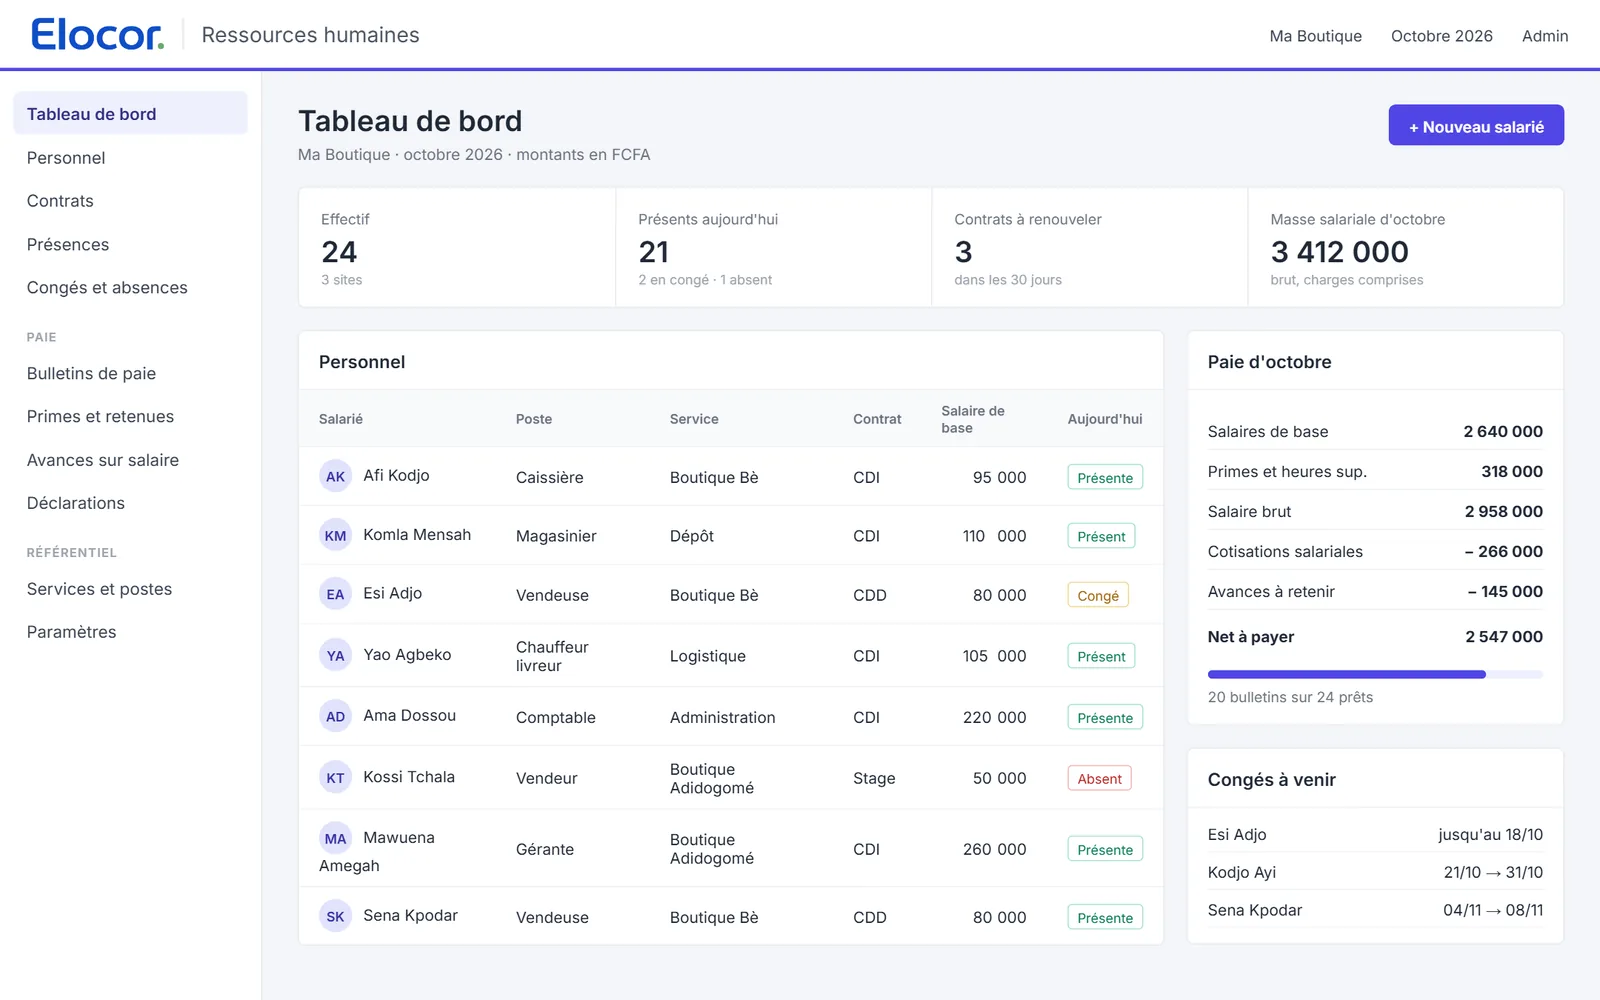Click the name Ama Dossou
Viewport: 1600px width, 1000px height.
point(409,715)
